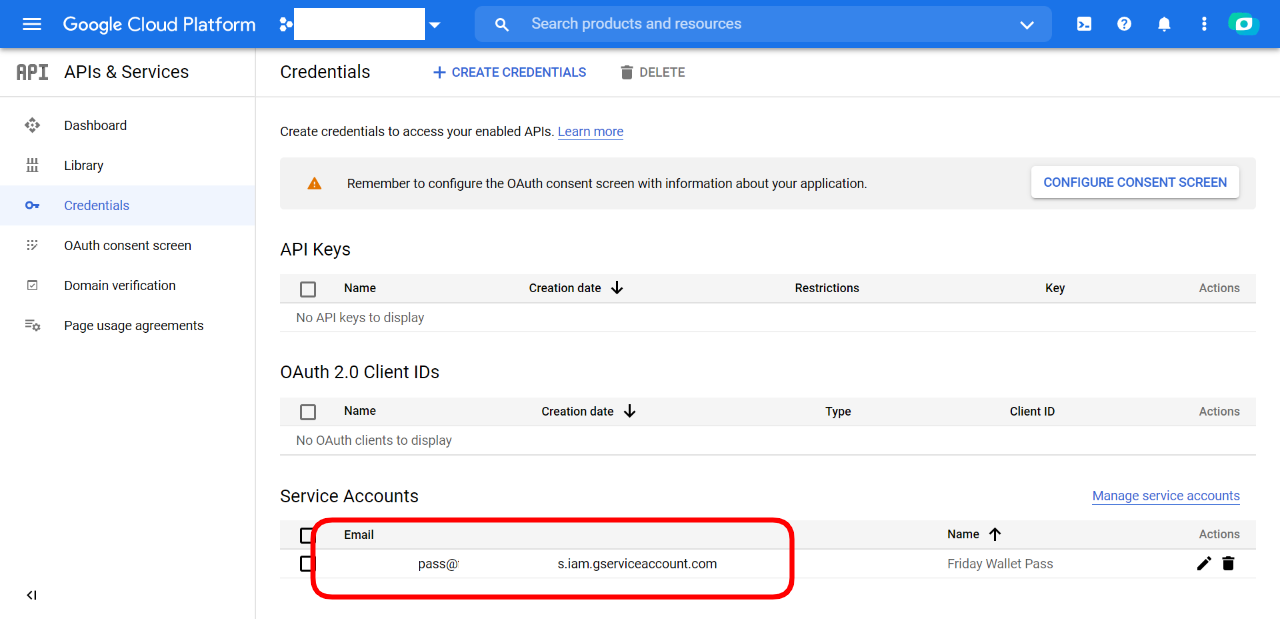Click the OAuth consent screen sidebar icon

(x=32, y=245)
